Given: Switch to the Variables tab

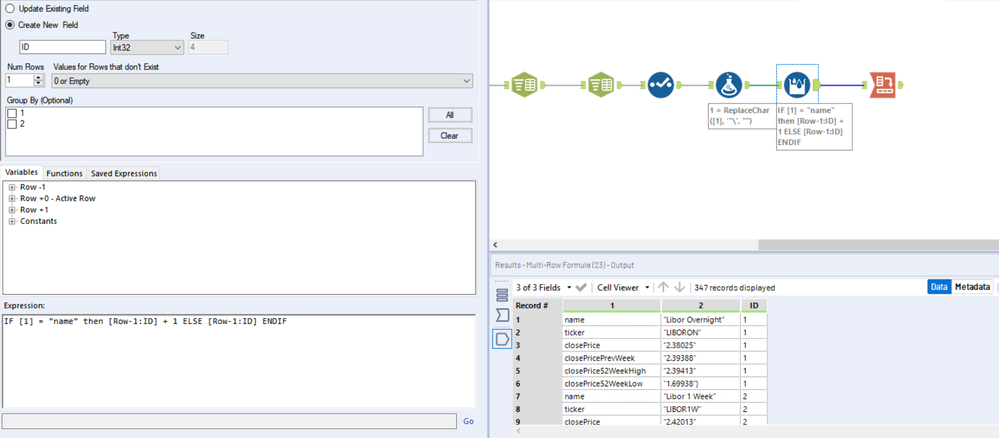Looking at the screenshot, I should (x=22, y=173).
